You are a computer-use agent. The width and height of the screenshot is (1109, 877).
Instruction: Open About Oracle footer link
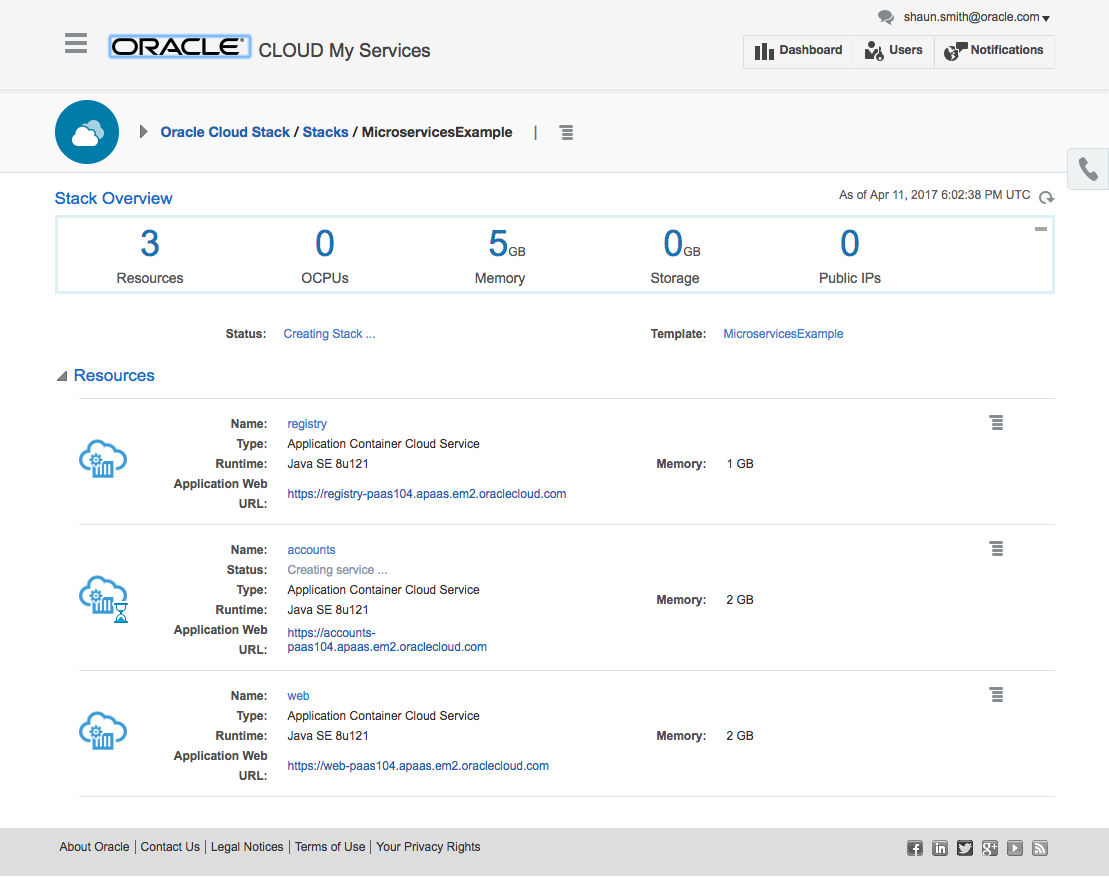click(94, 847)
